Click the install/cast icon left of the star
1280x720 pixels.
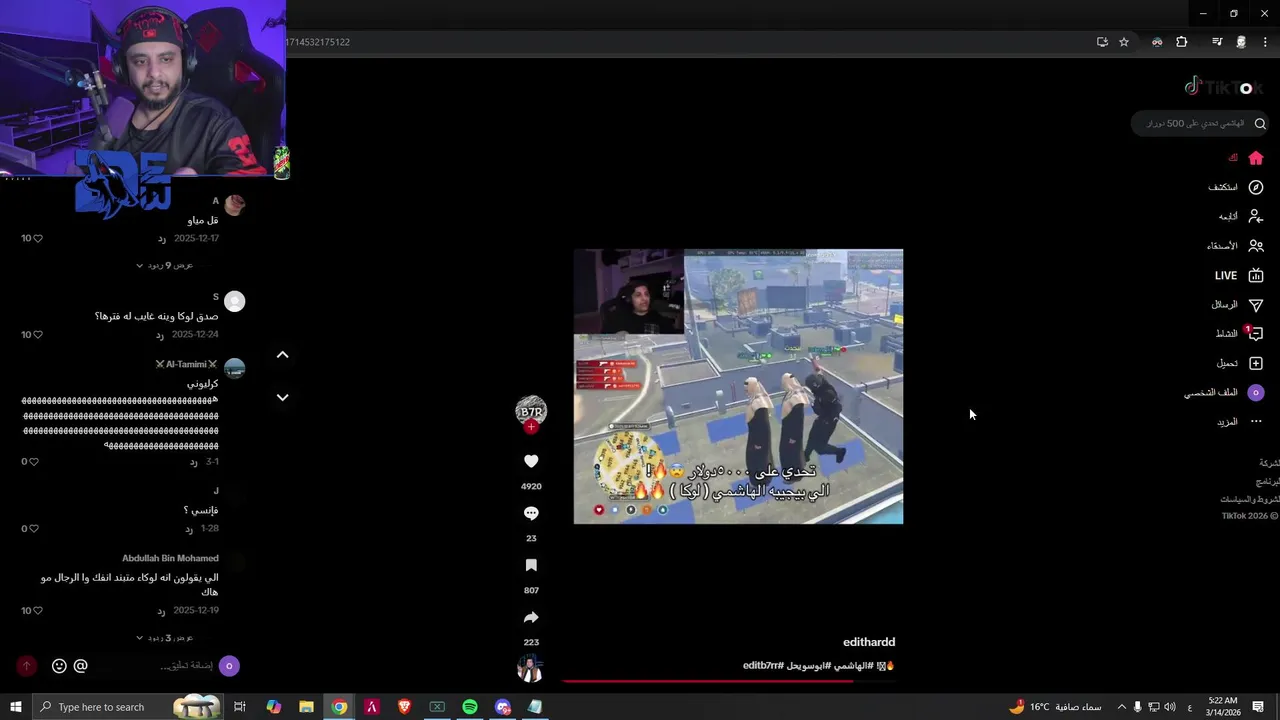[x=1102, y=42]
